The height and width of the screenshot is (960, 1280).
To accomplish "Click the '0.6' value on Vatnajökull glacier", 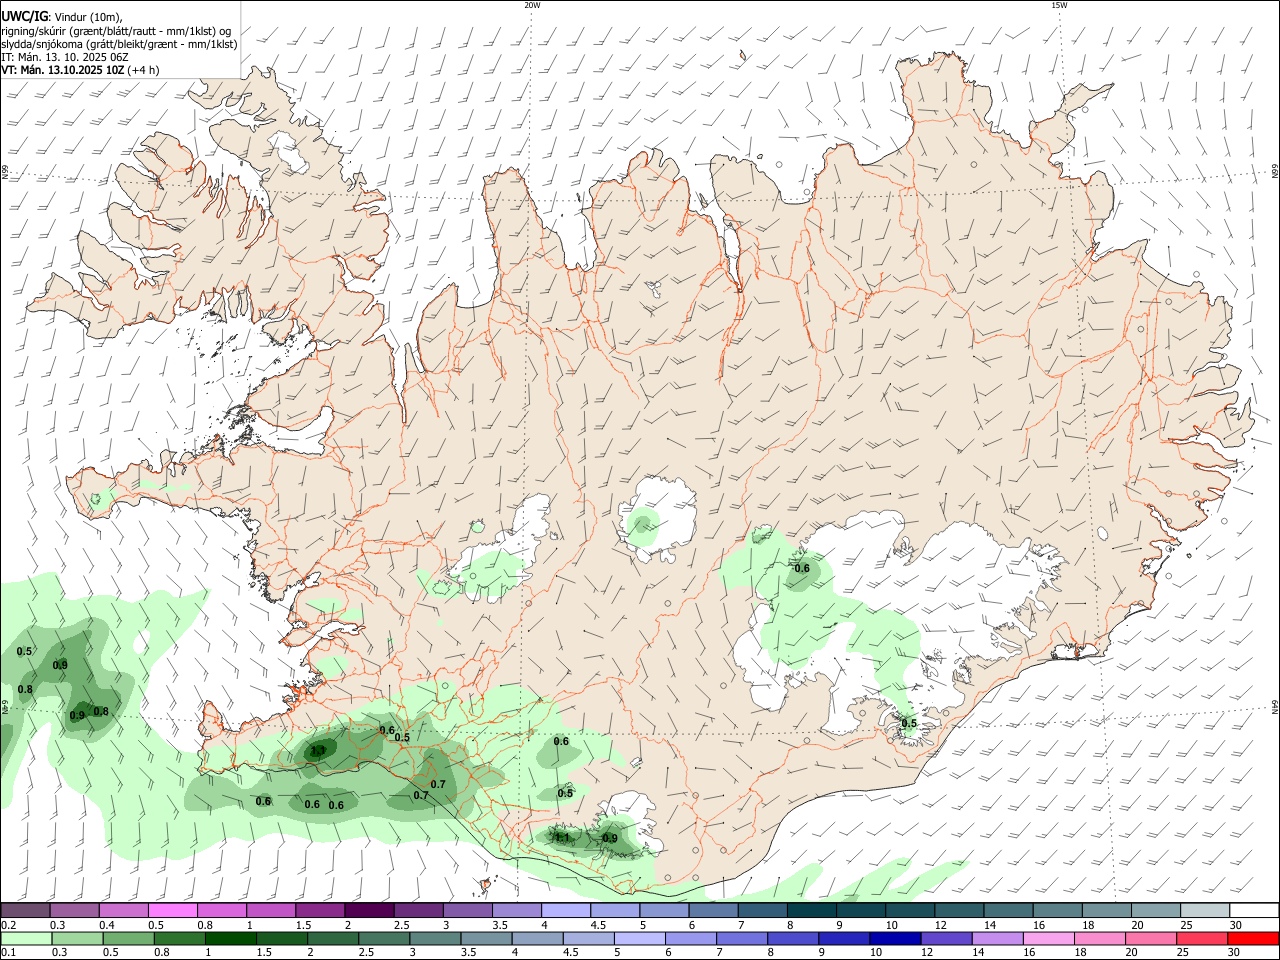I will coord(801,568).
